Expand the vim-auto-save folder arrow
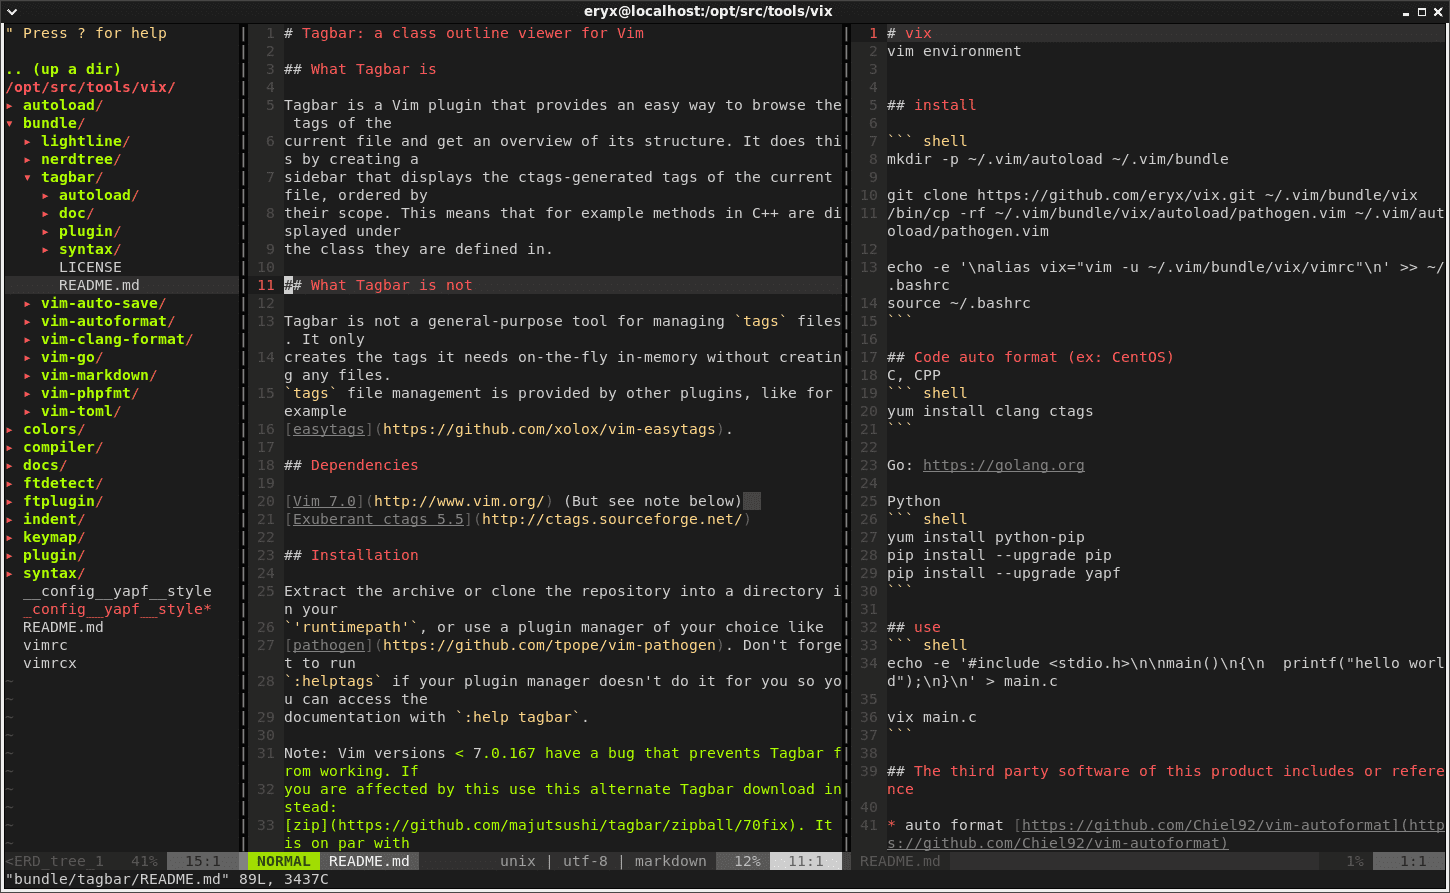 click(x=28, y=303)
